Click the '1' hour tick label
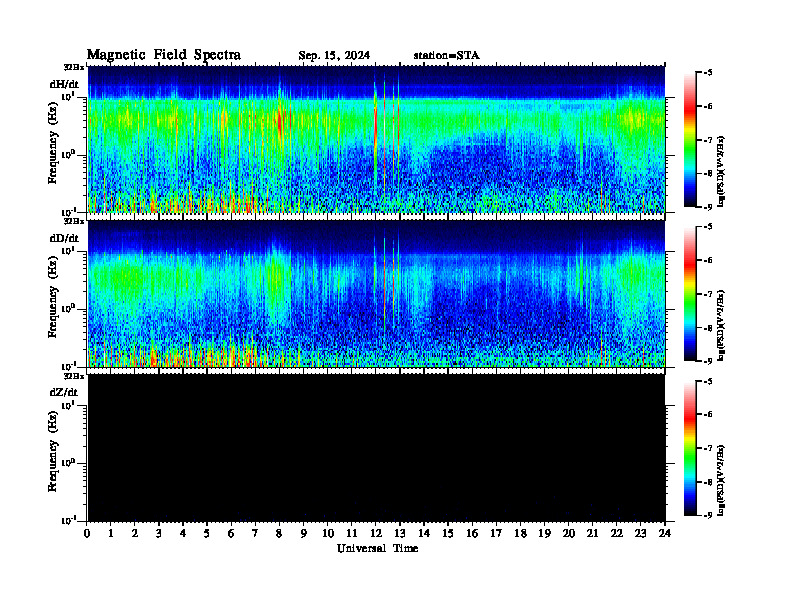This screenshot has width=792, height=612. (x=111, y=534)
